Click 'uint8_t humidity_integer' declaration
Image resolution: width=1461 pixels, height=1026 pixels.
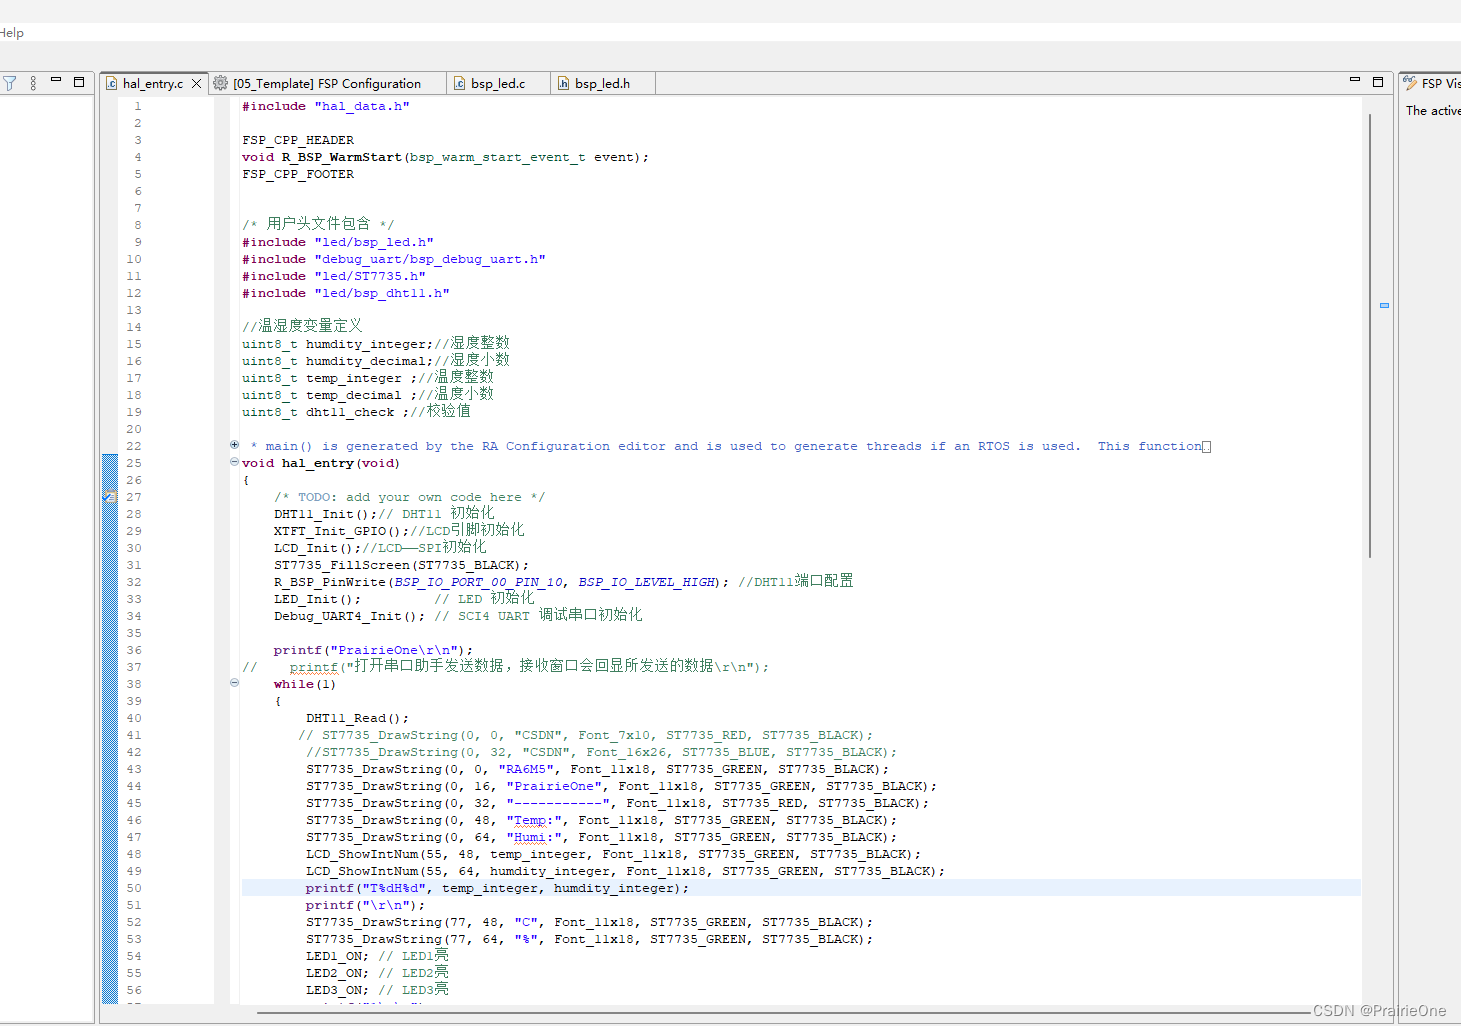[x=338, y=344]
